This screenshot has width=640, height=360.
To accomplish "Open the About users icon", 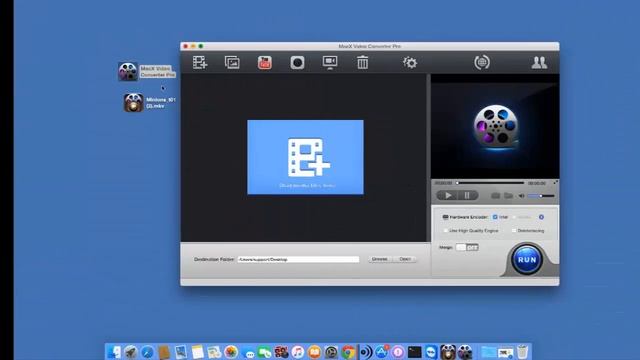I will point(539,62).
